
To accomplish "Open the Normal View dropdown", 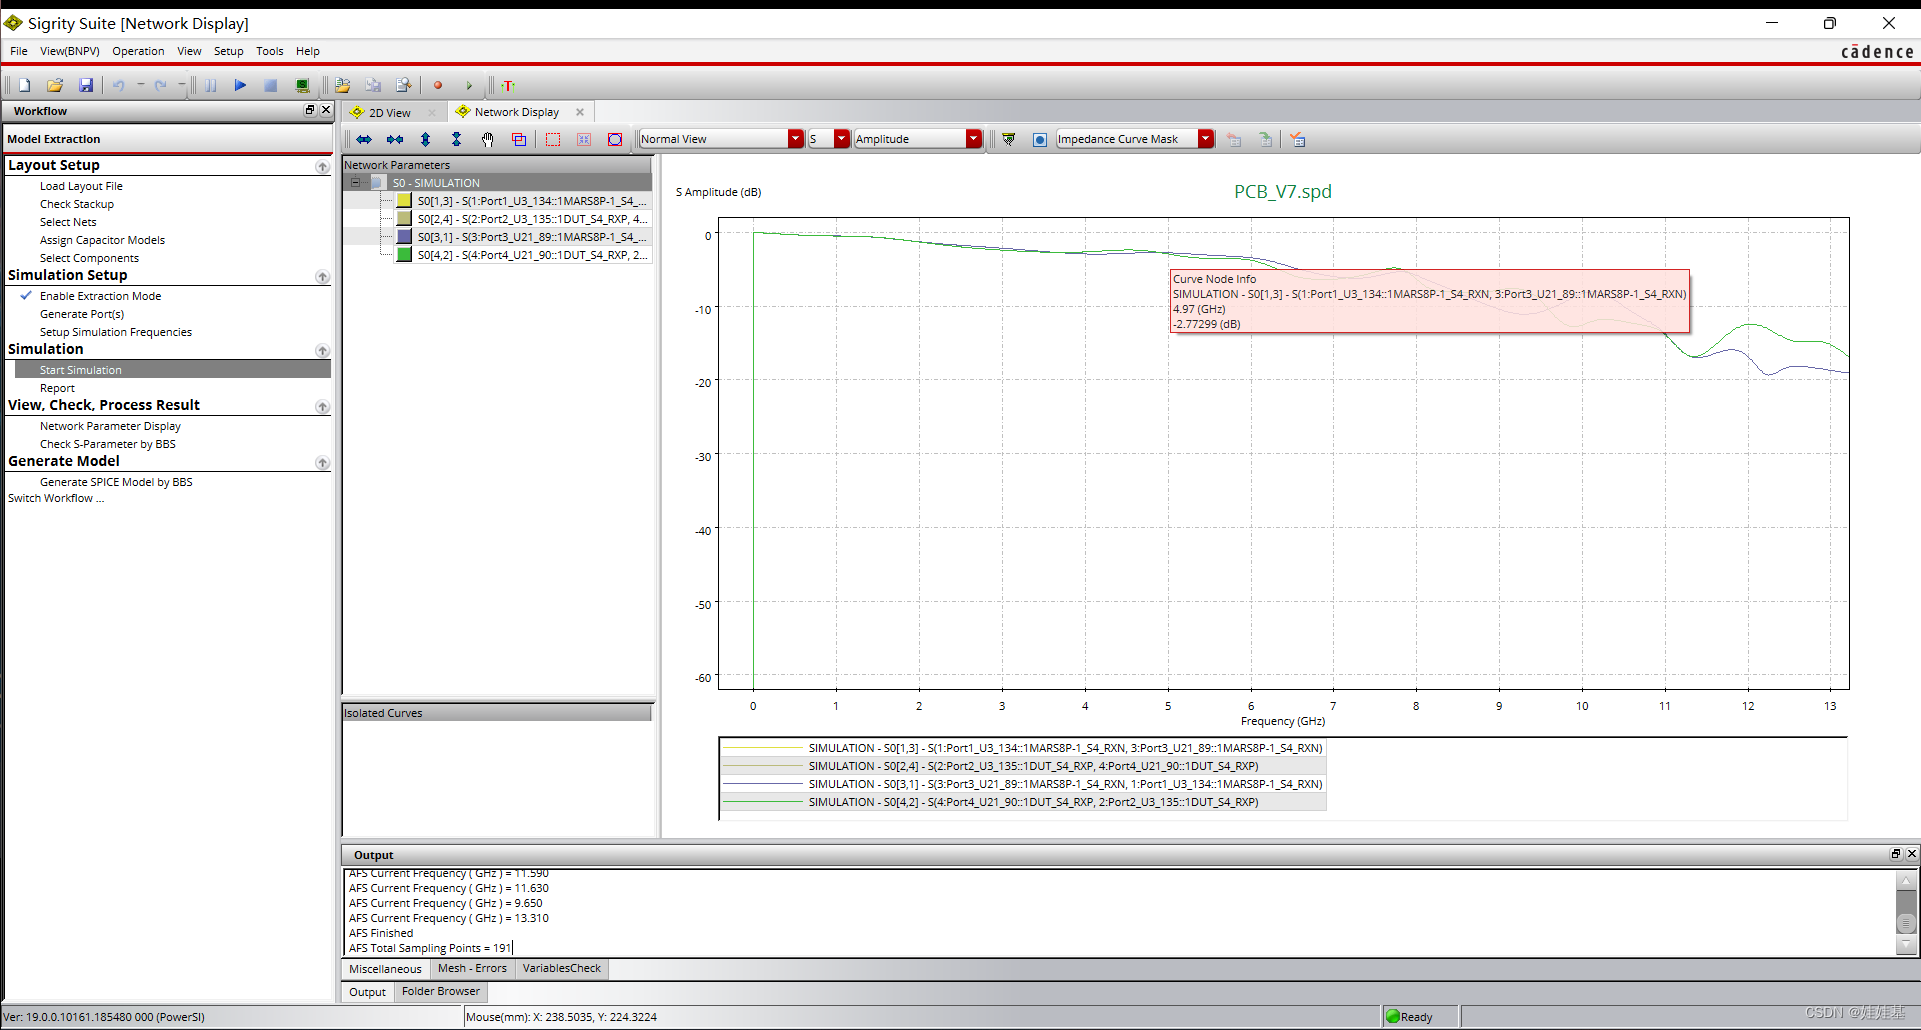I will click(x=796, y=139).
